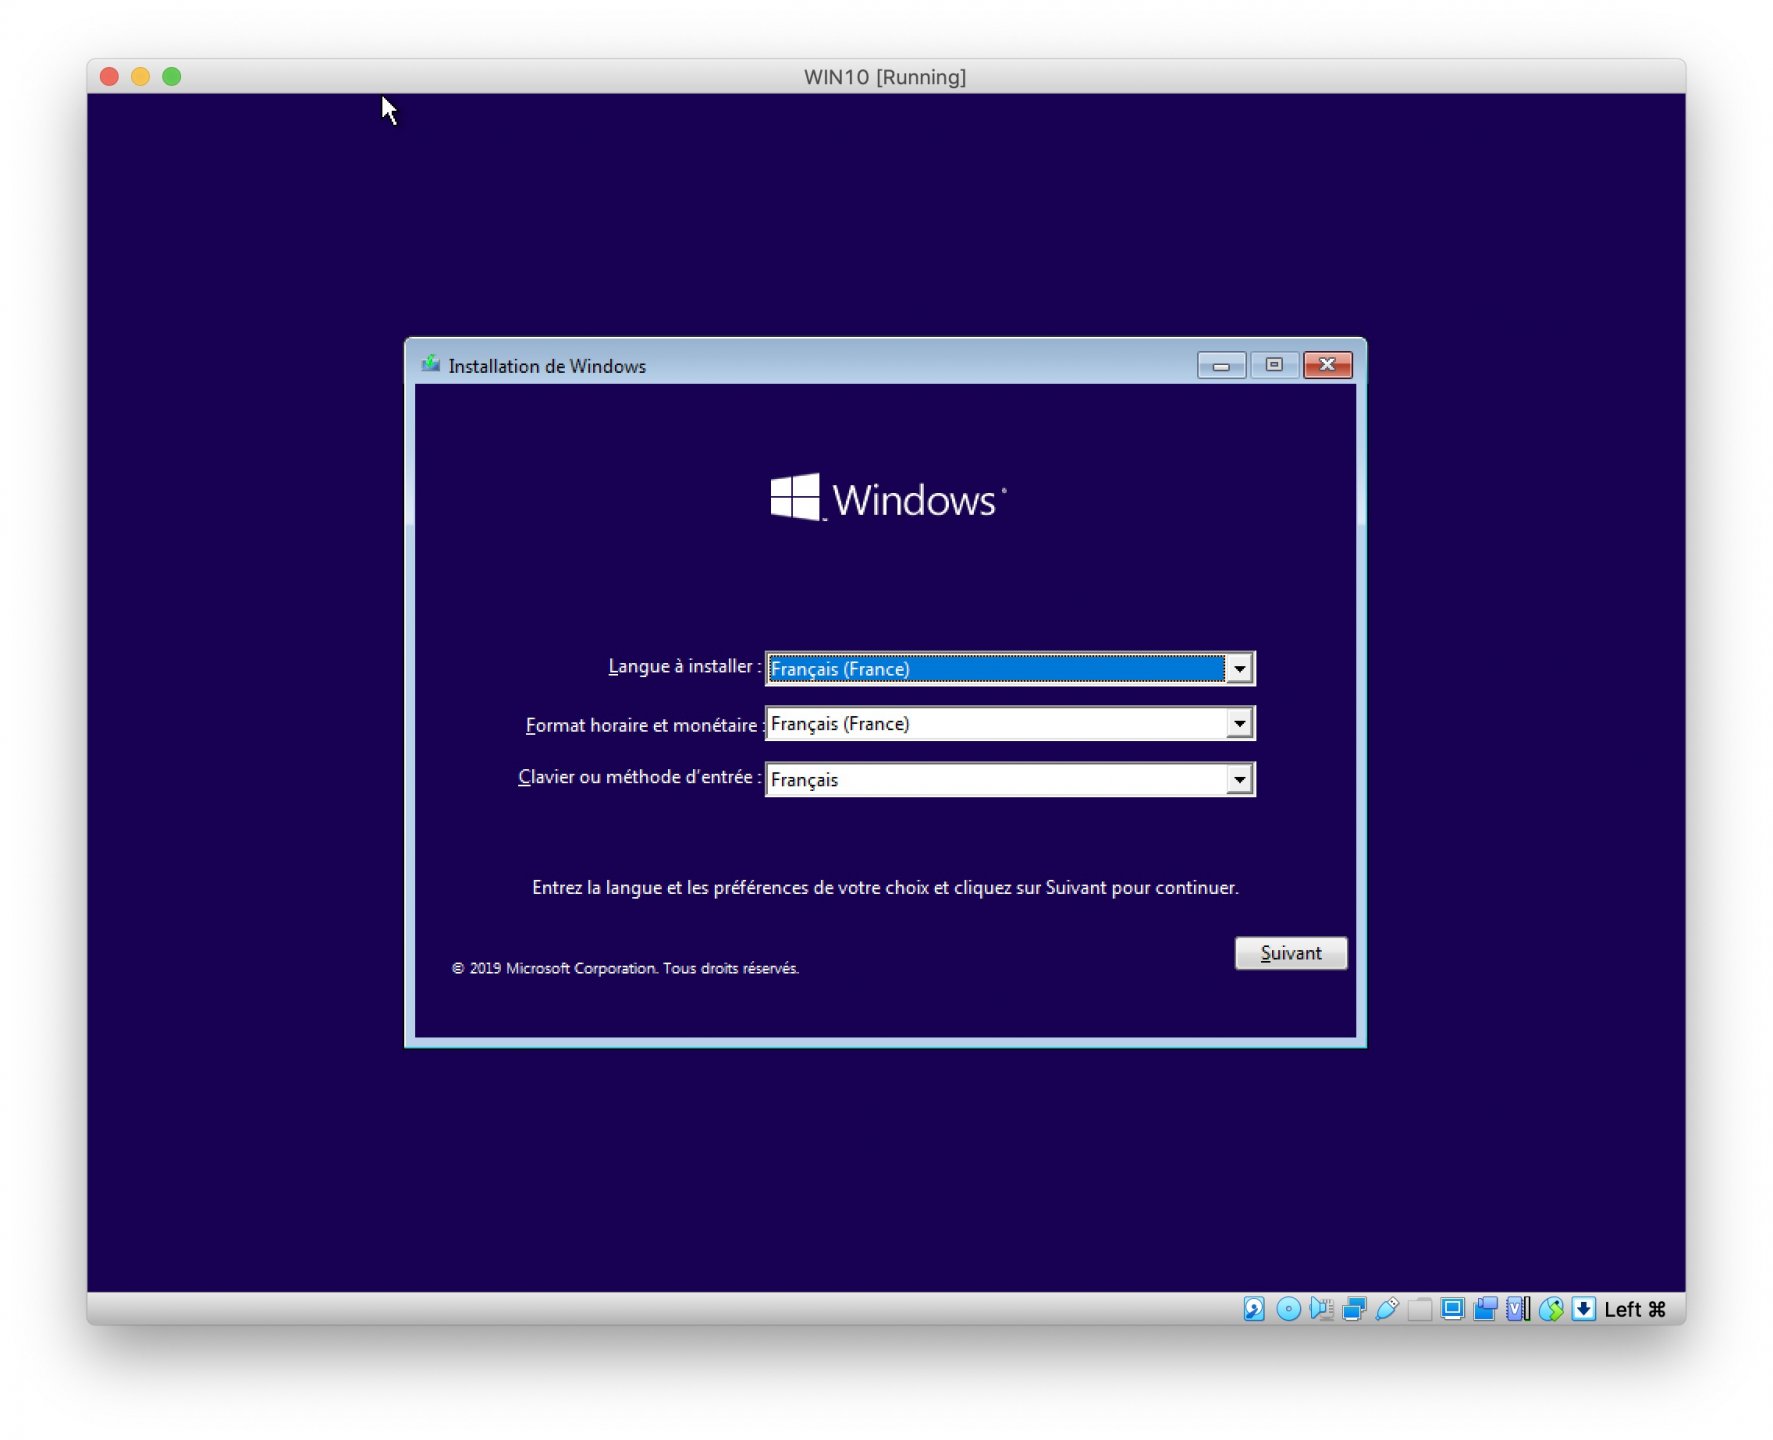
Task: Maximize the Installation de Windows dialog
Action: 1274,365
